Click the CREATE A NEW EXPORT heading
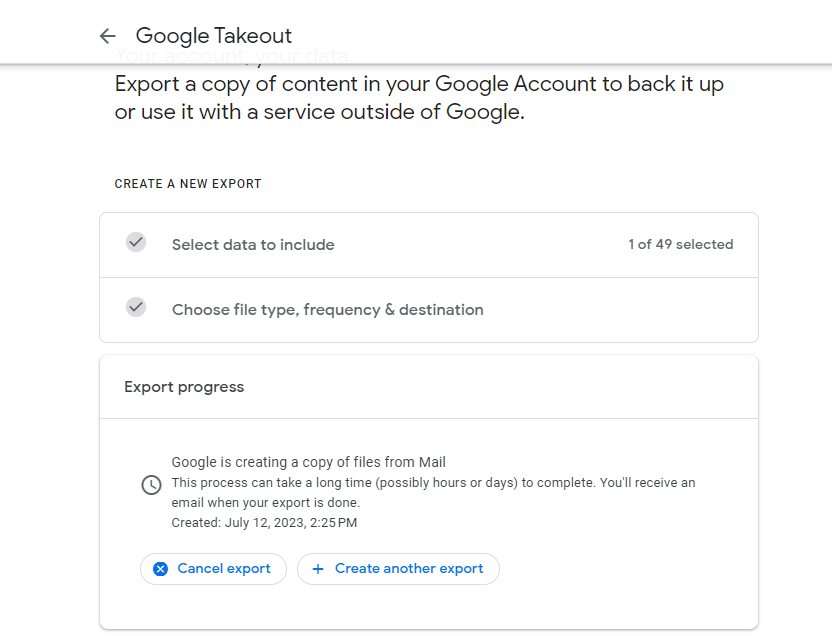The image size is (832, 636). (188, 184)
